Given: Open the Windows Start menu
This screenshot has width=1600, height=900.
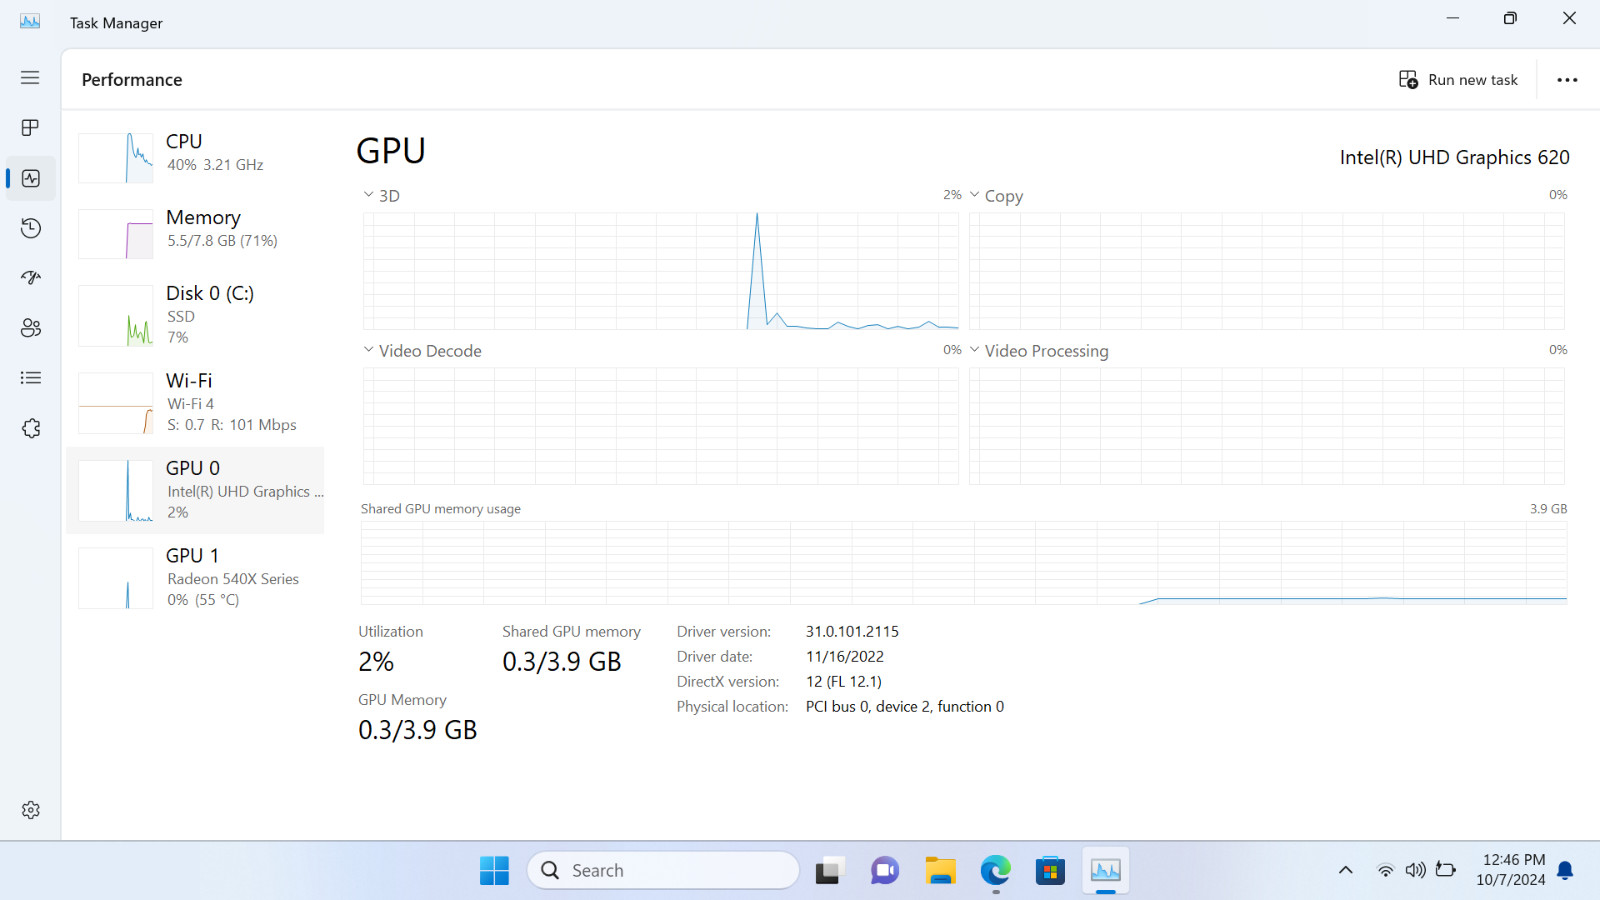Looking at the screenshot, I should [494, 871].
